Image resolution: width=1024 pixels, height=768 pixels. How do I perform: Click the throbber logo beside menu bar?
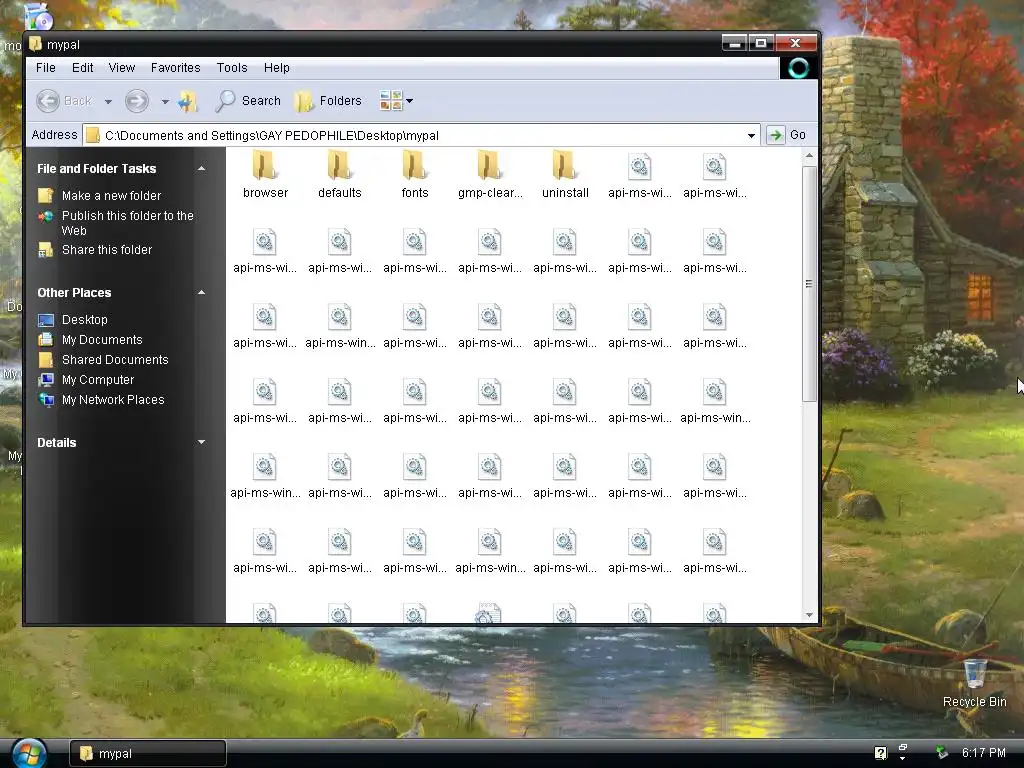coord(798,68)
